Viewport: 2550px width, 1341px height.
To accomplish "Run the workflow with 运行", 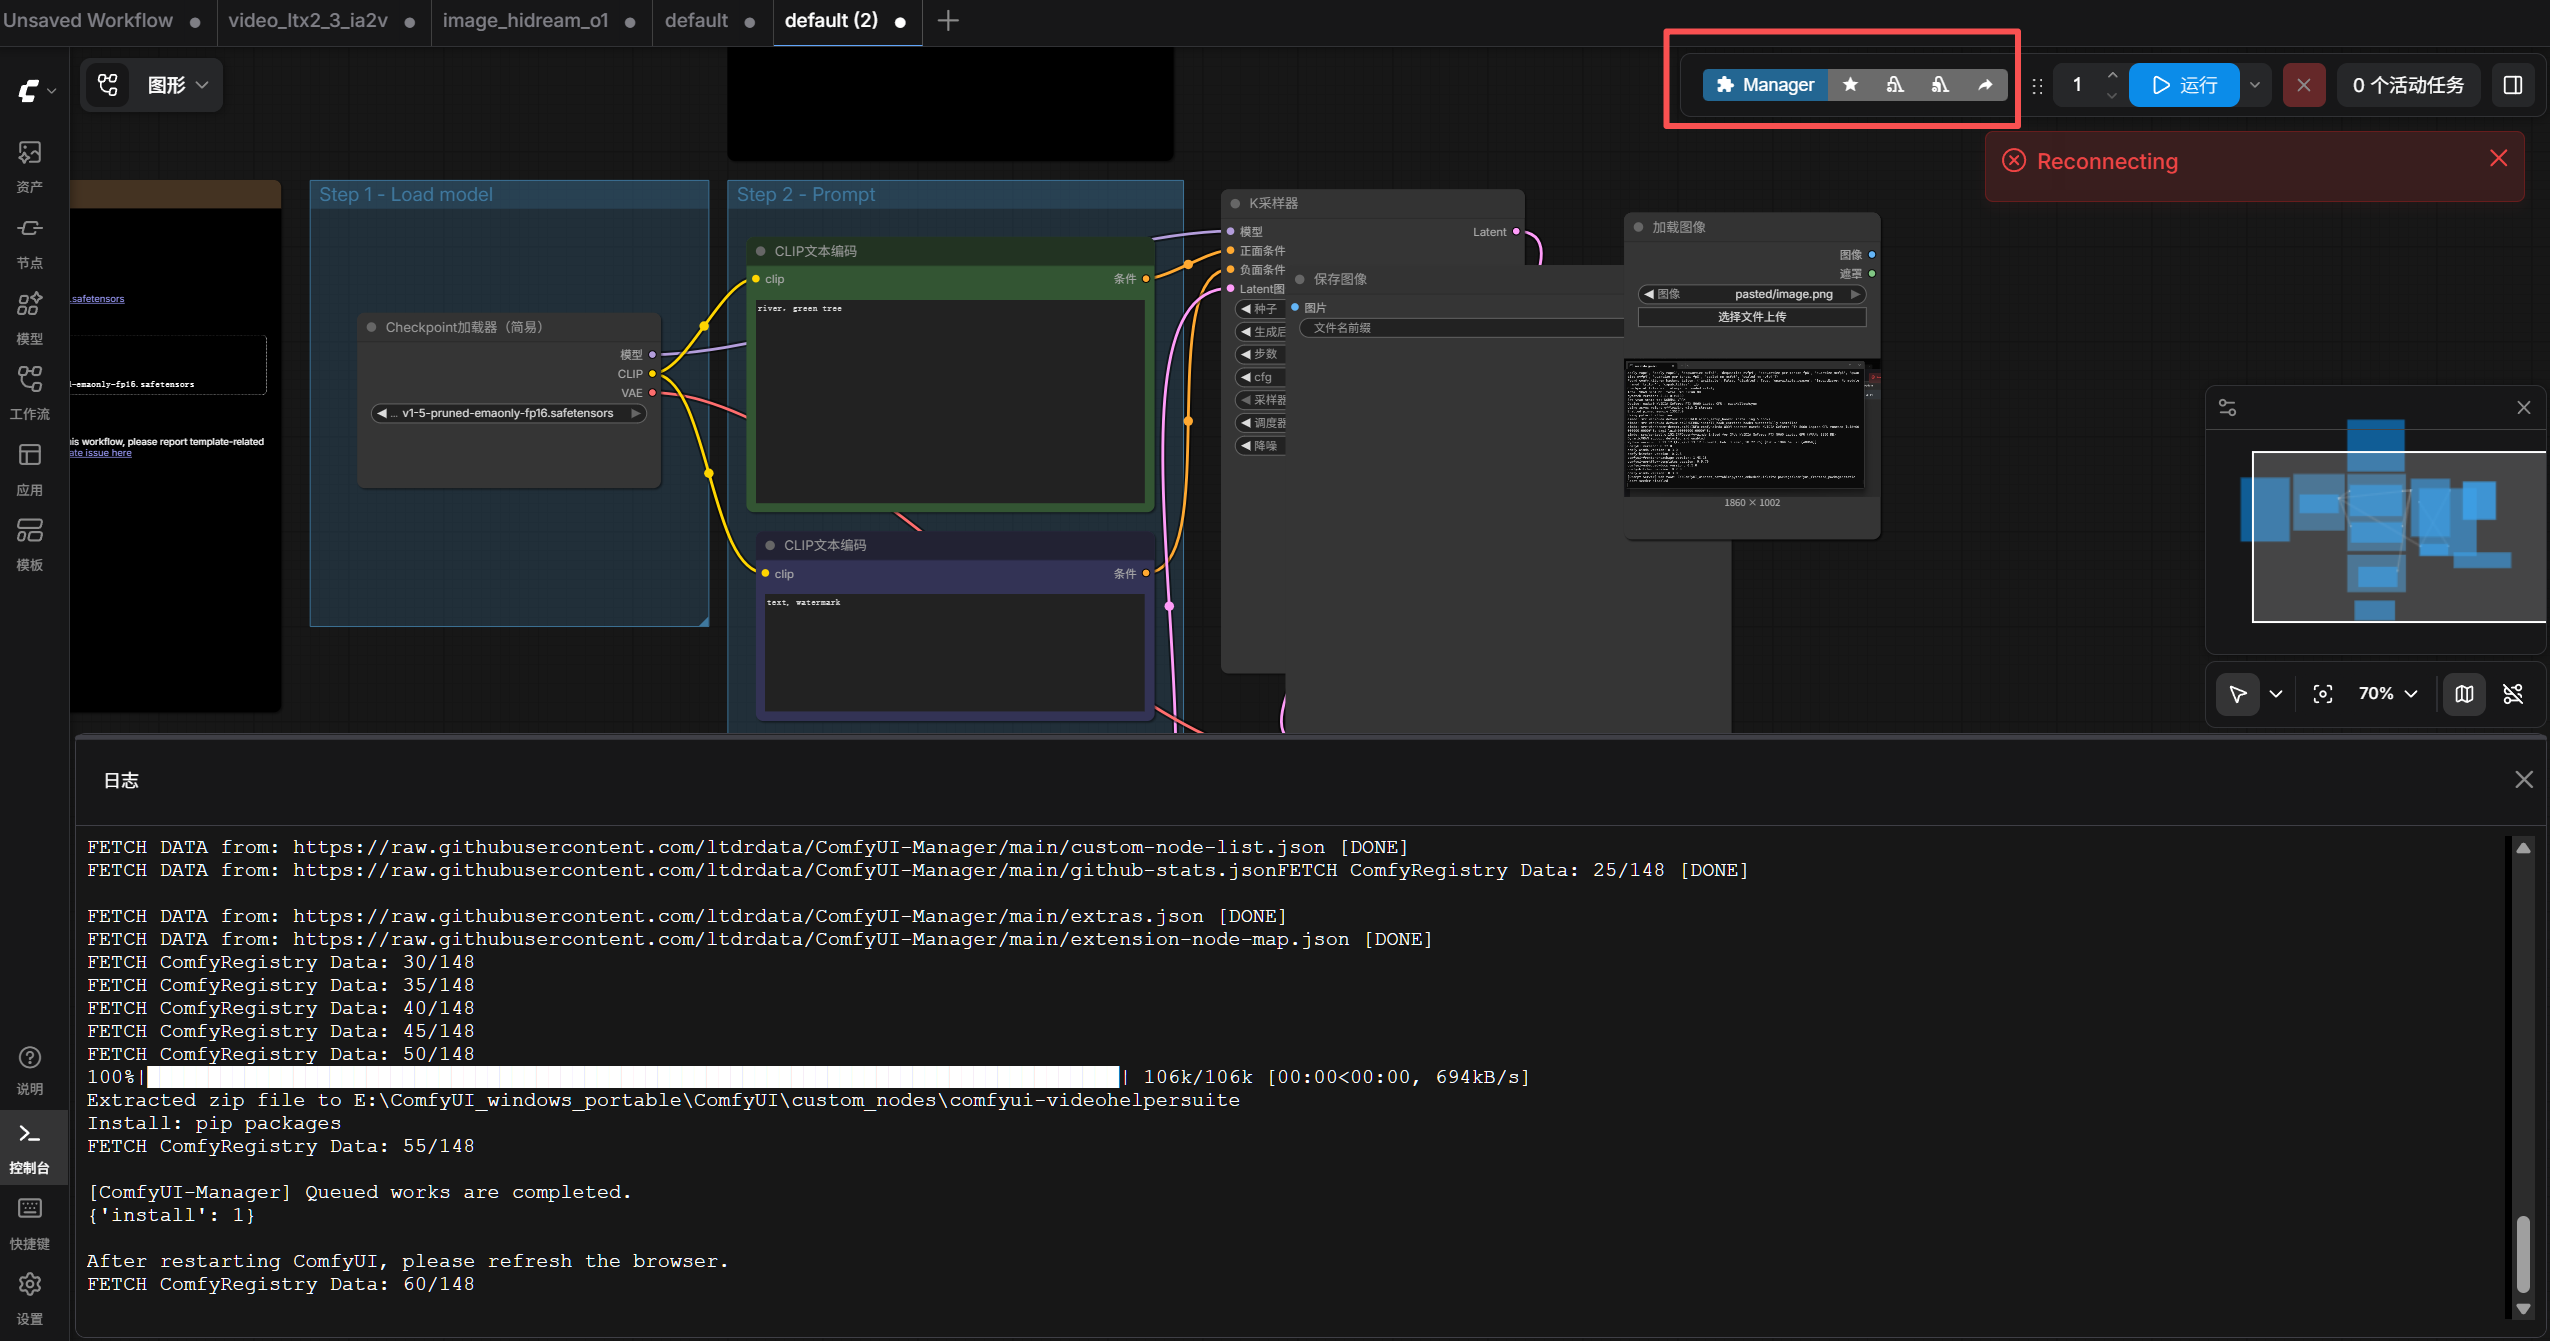I will click(2184, 85).
